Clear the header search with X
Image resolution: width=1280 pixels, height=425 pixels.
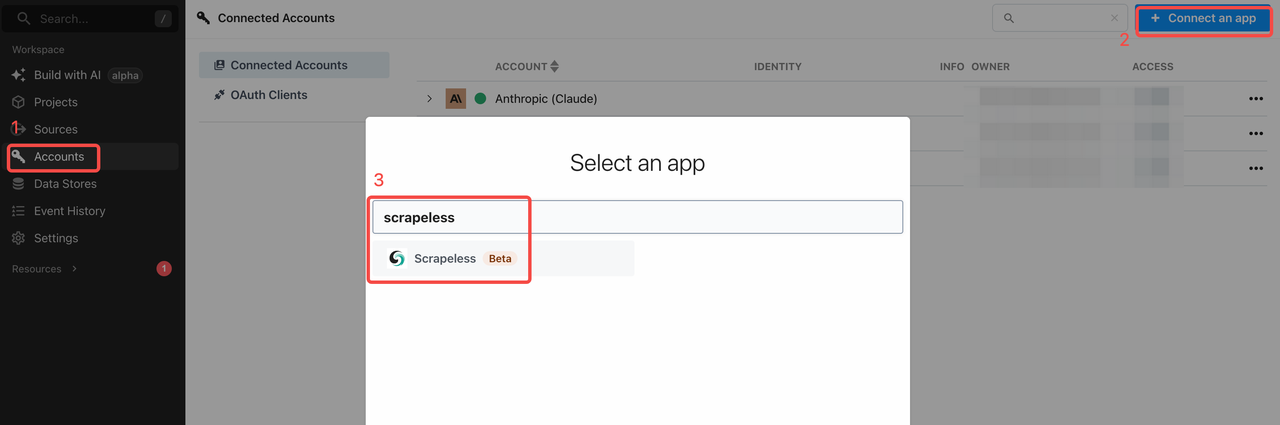1115,18
